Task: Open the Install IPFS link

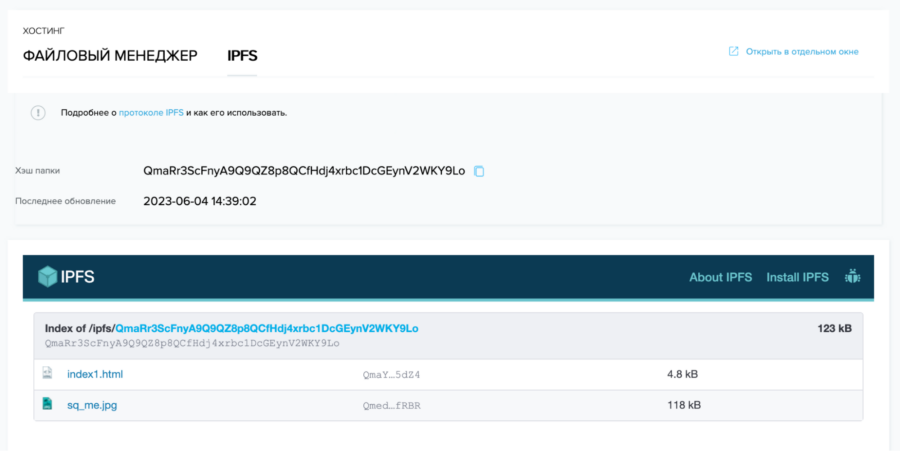Action: [x=797, y=277]
